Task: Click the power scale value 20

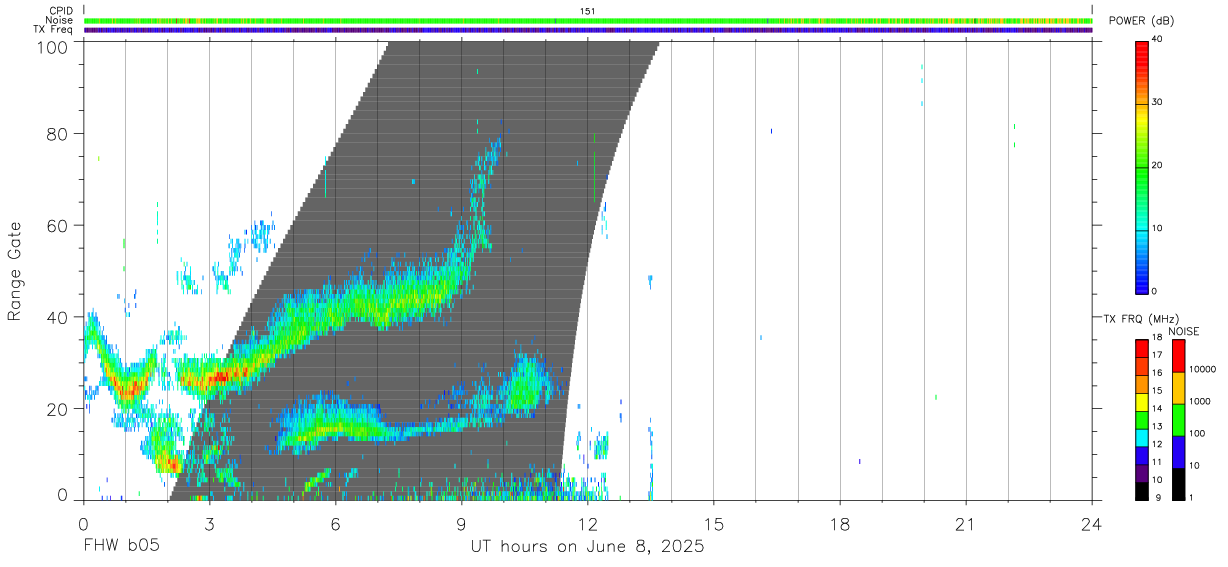Action: click(1158, 165)
